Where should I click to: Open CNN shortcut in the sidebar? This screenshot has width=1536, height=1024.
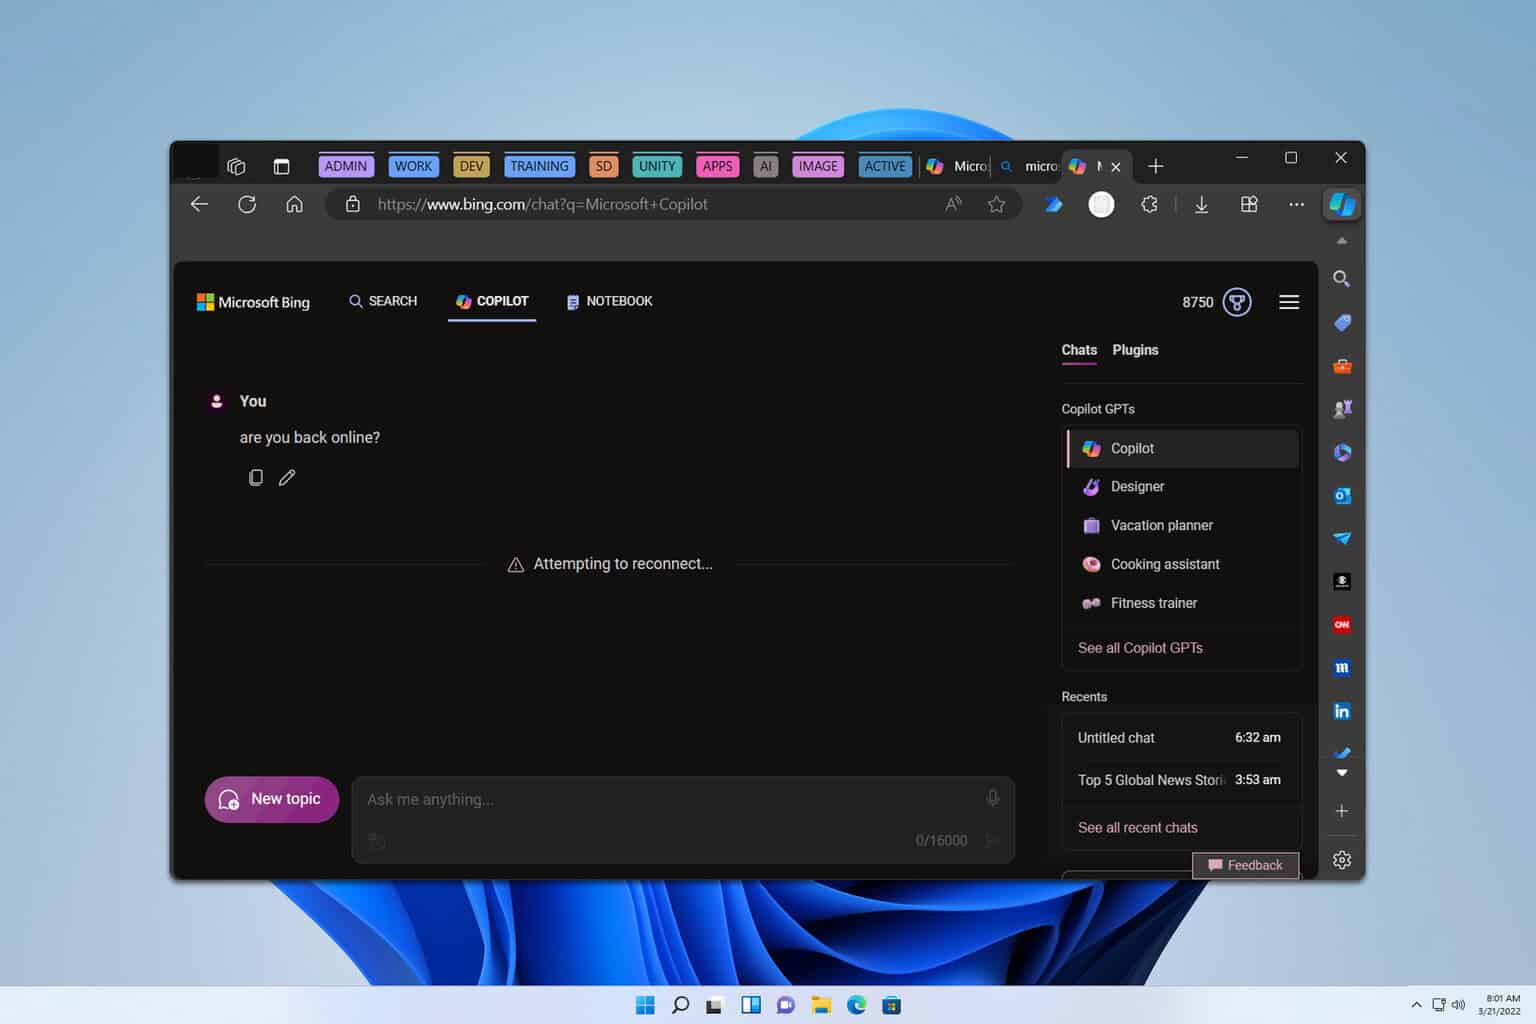[1342, 625]
